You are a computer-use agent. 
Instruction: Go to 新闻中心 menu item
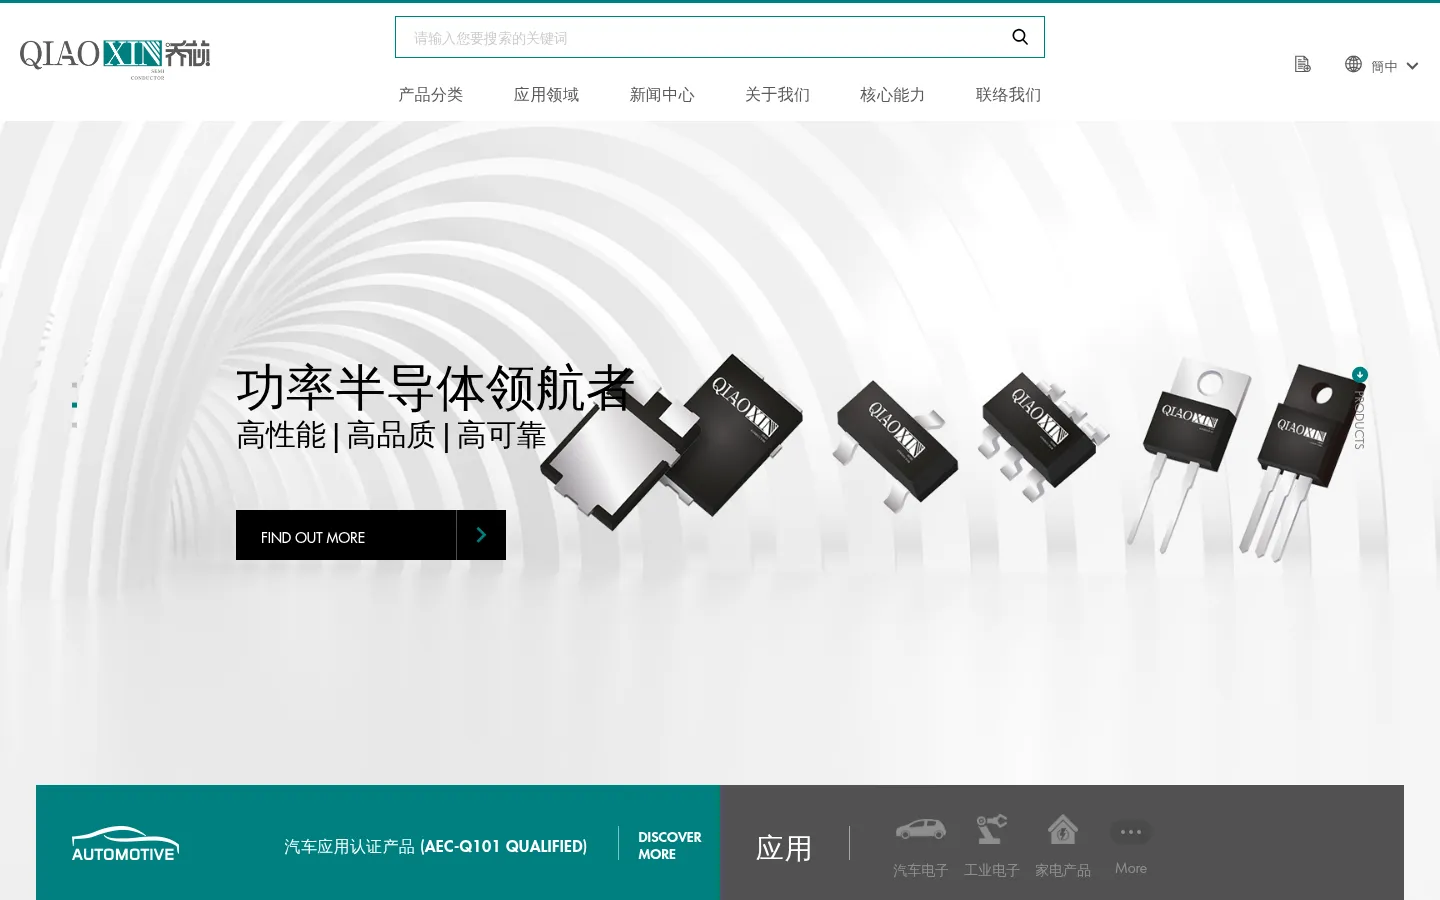coord(662,95)
